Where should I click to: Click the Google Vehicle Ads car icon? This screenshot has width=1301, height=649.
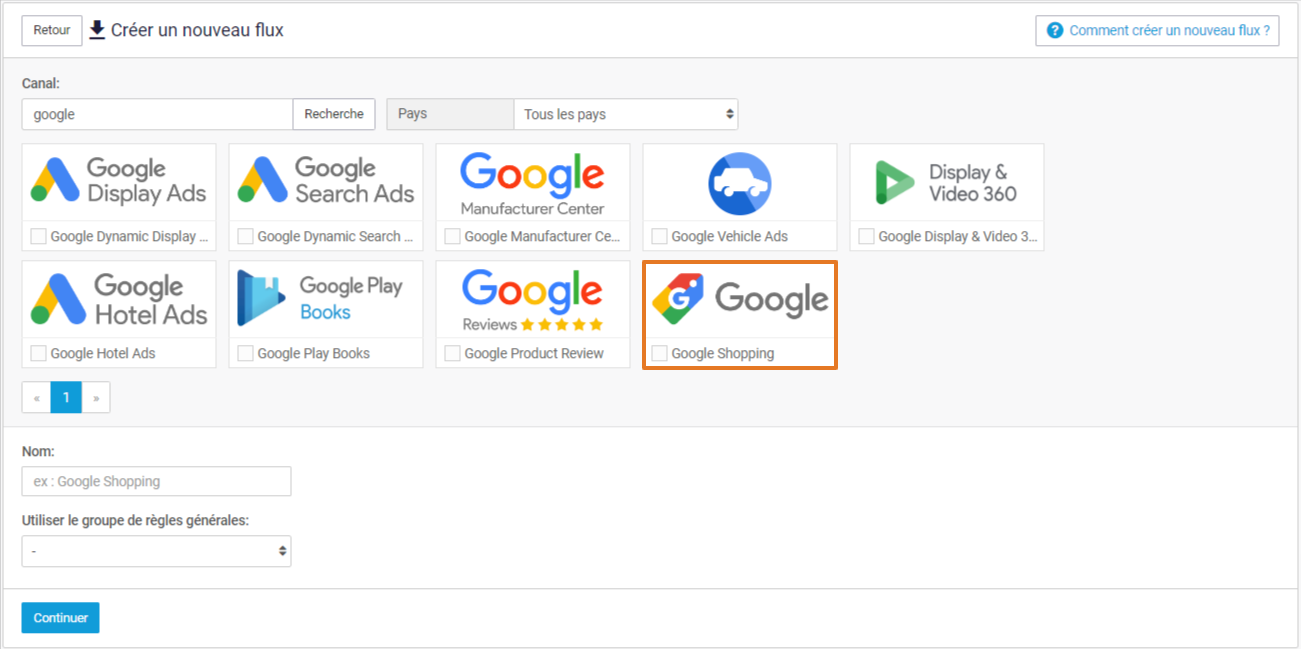coord(740,183)
